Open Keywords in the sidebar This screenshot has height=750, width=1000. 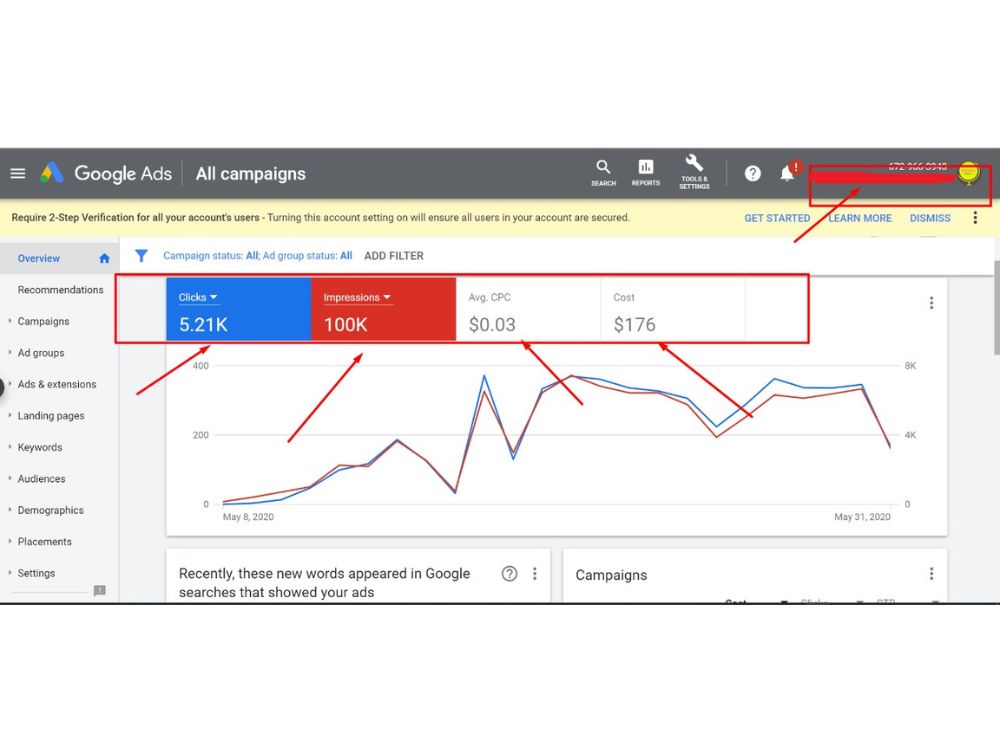40,447
